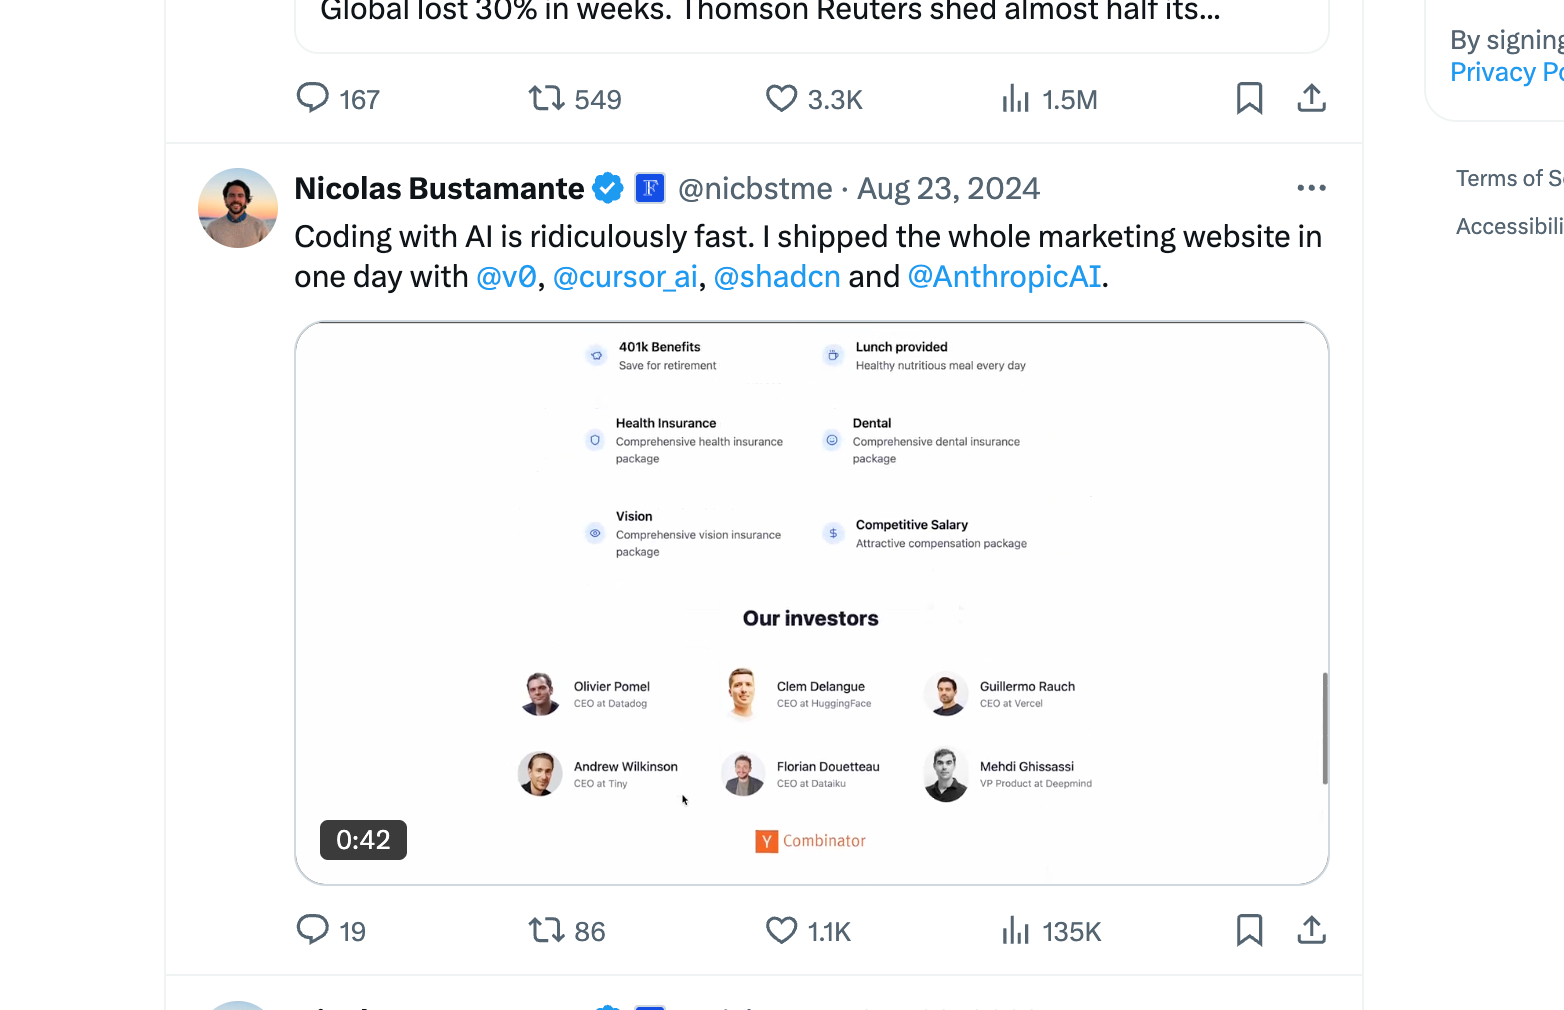Share the Coding with AI tweet
This screenshot has height=1010, width=1564.
click(1311, 931)
